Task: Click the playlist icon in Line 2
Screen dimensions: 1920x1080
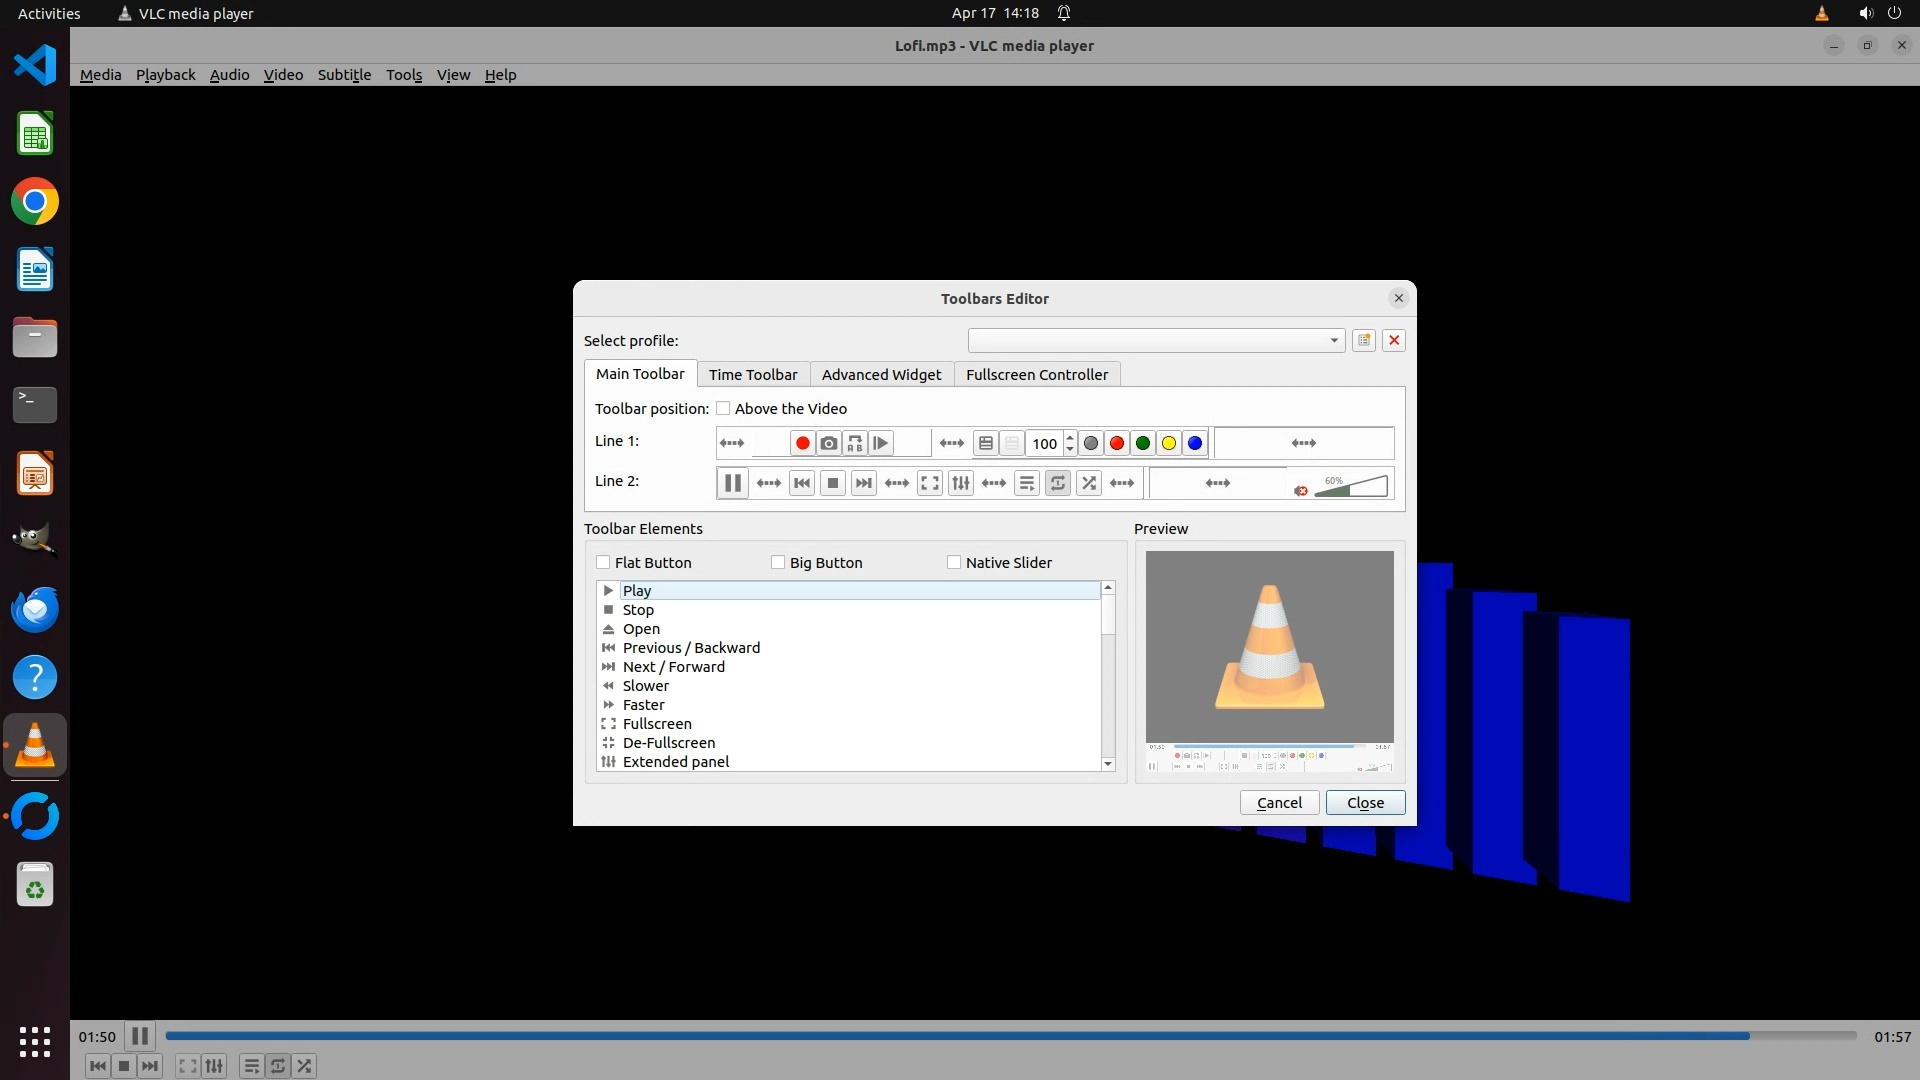Action: tap(1026, 483)
